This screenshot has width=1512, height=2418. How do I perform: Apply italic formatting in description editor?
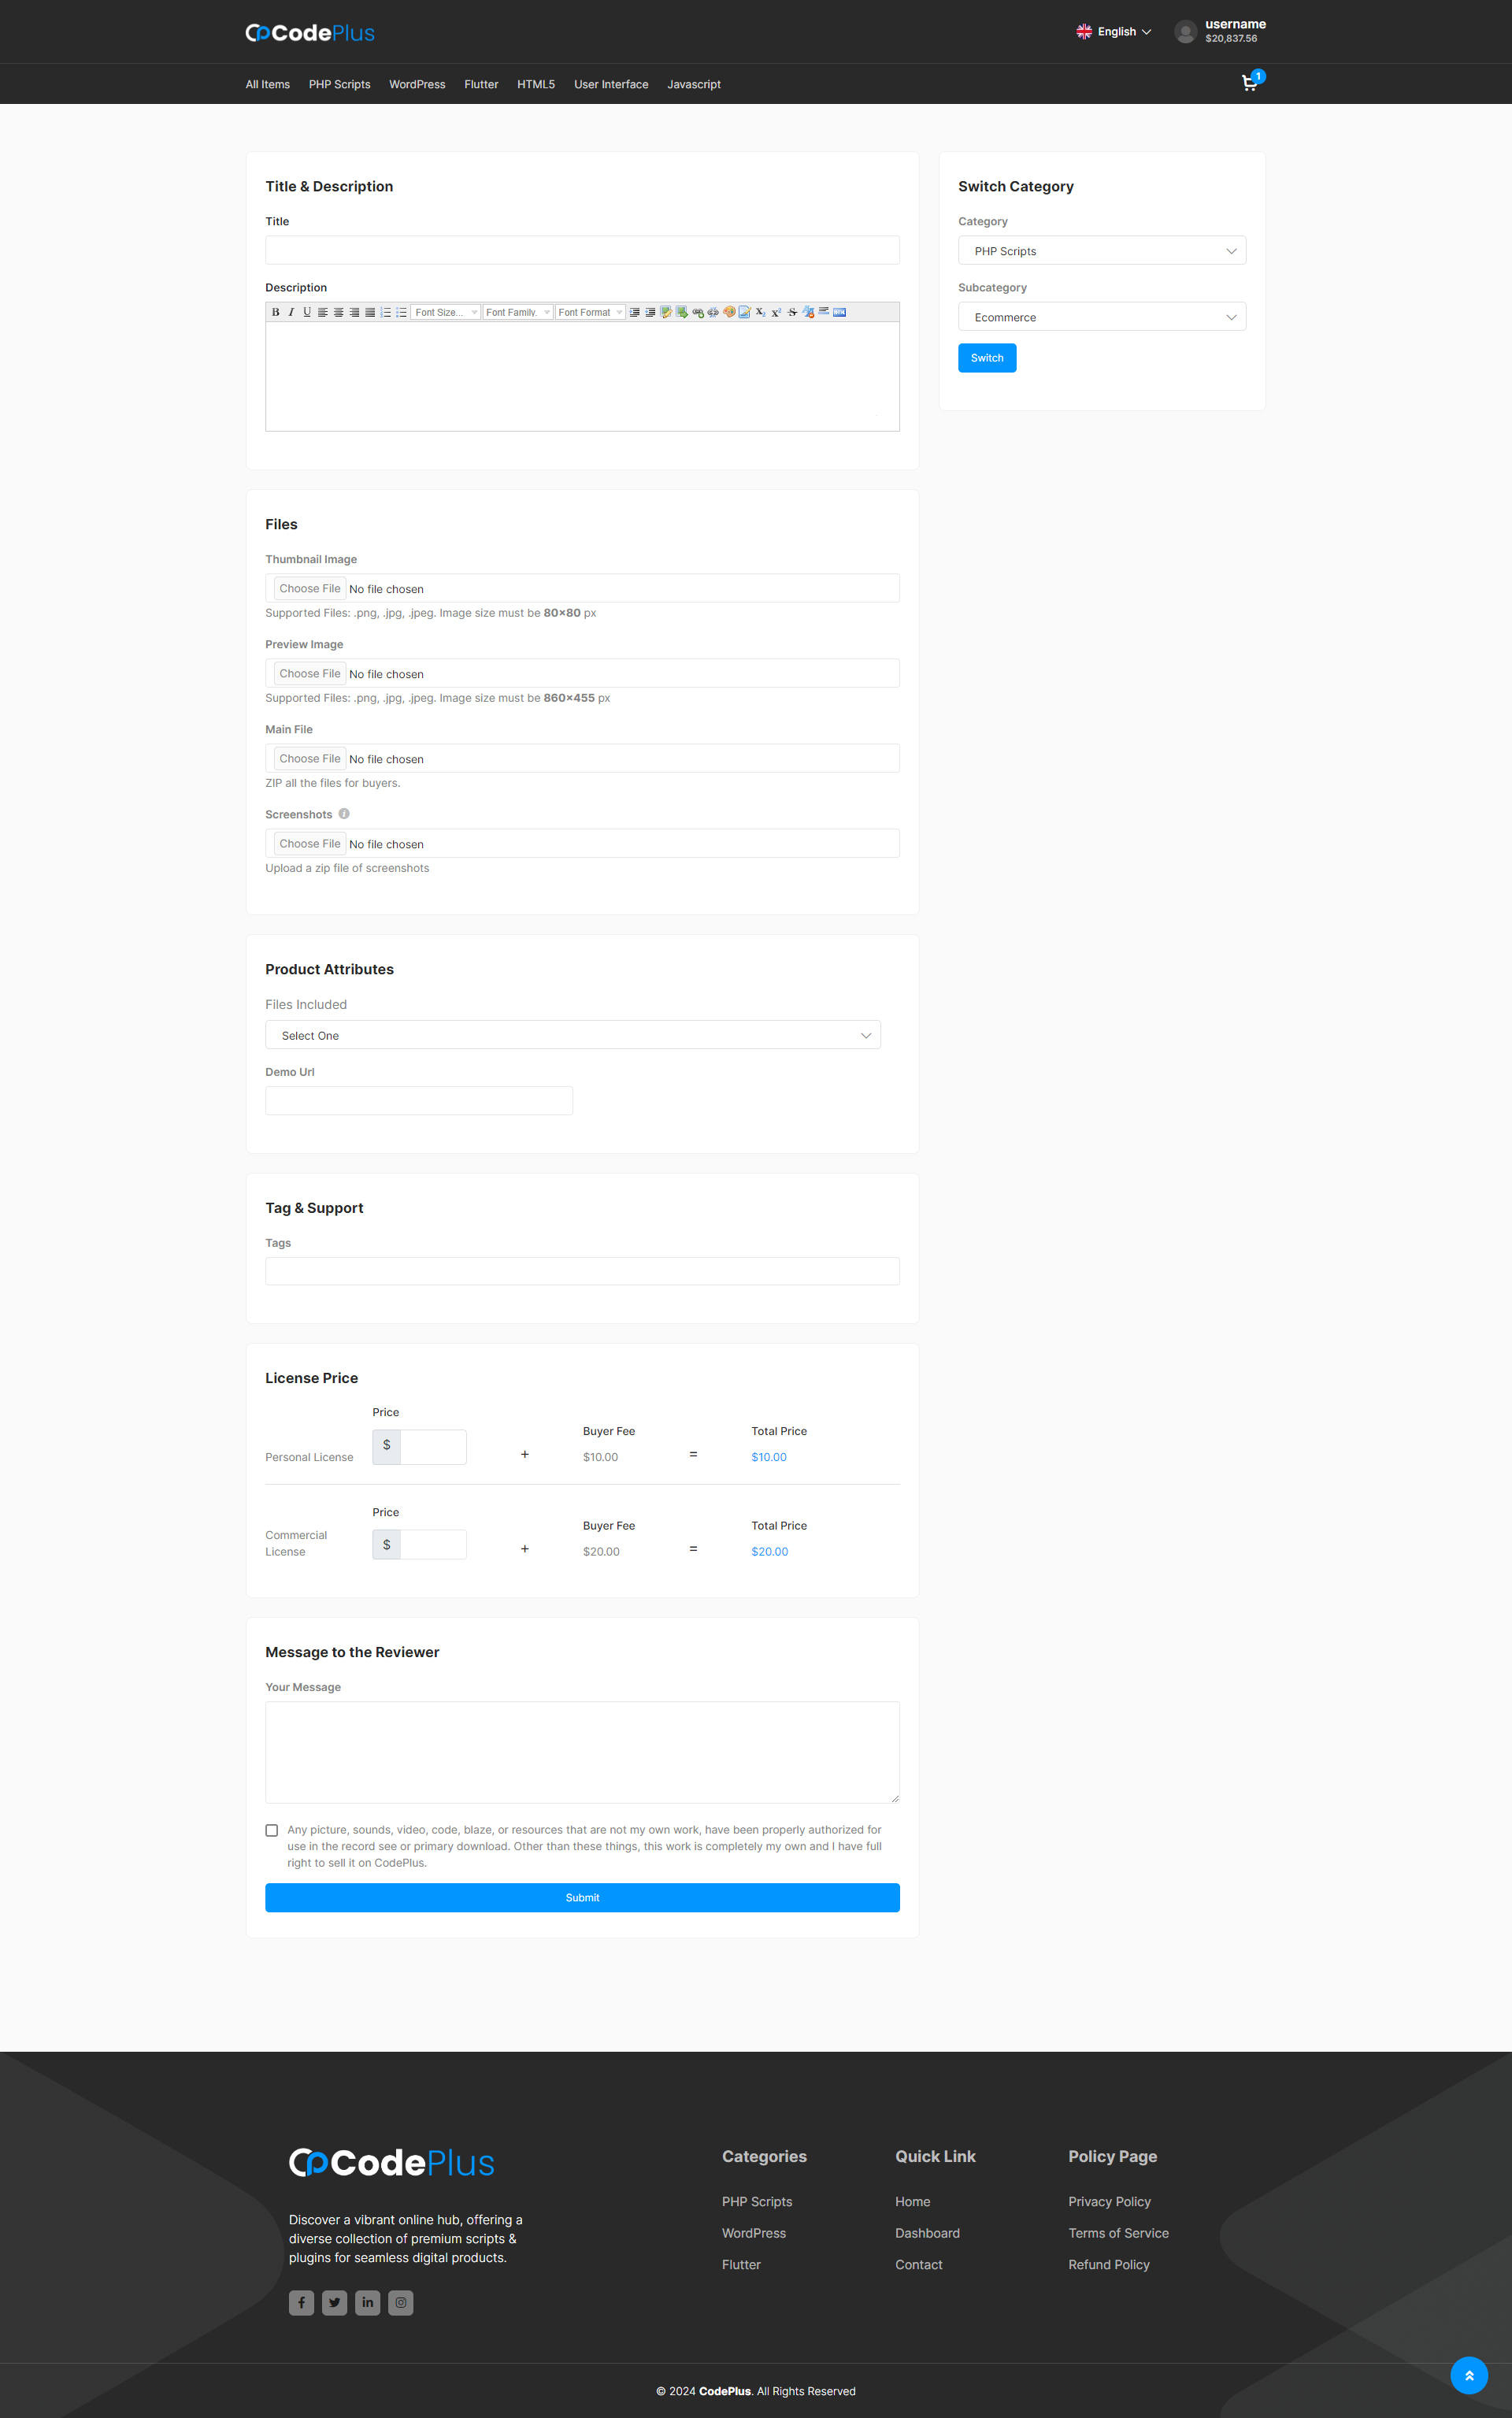(x=291, y=312)
